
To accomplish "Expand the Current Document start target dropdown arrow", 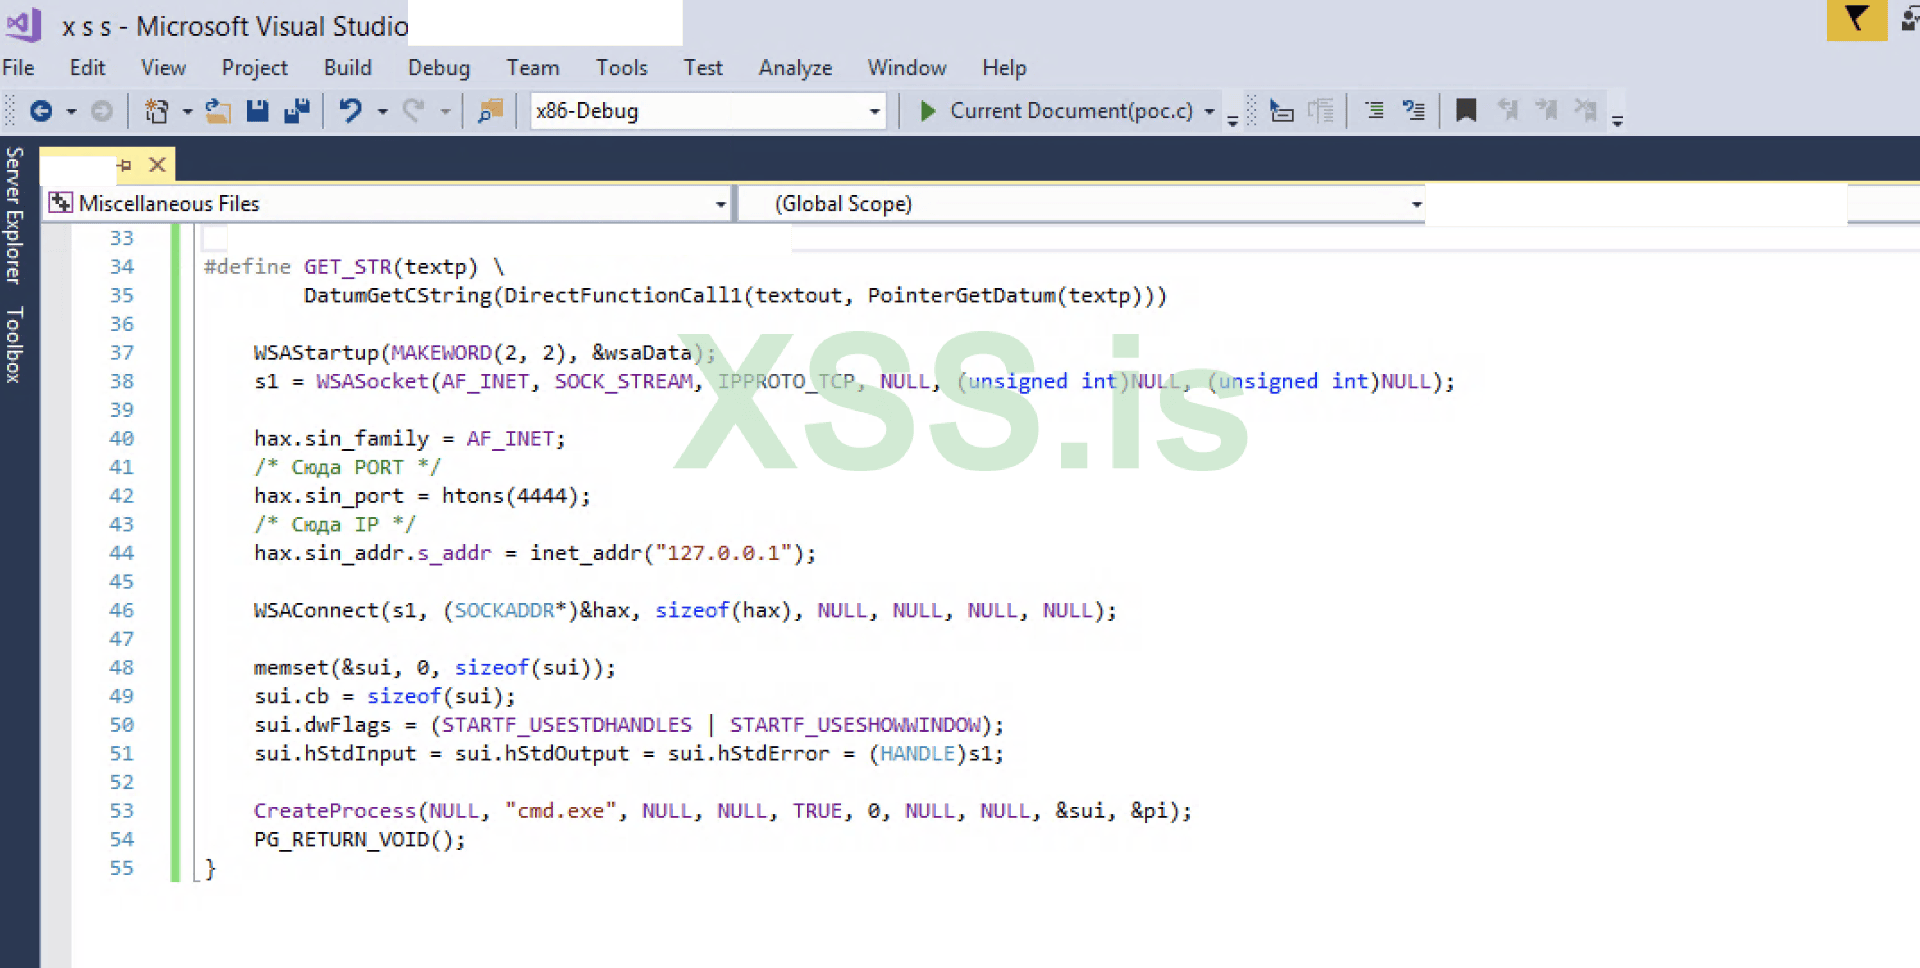I will click(x=1209, y=112).
